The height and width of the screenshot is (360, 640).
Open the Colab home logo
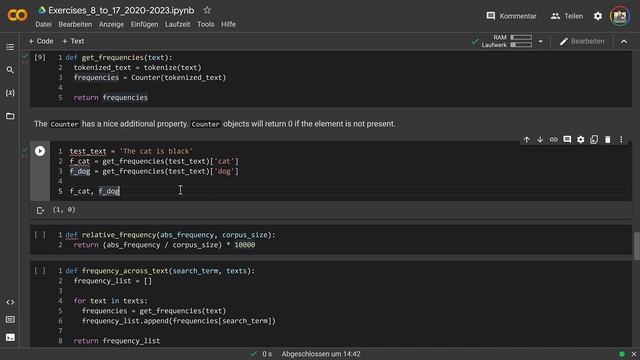click(x=17, y=16)
